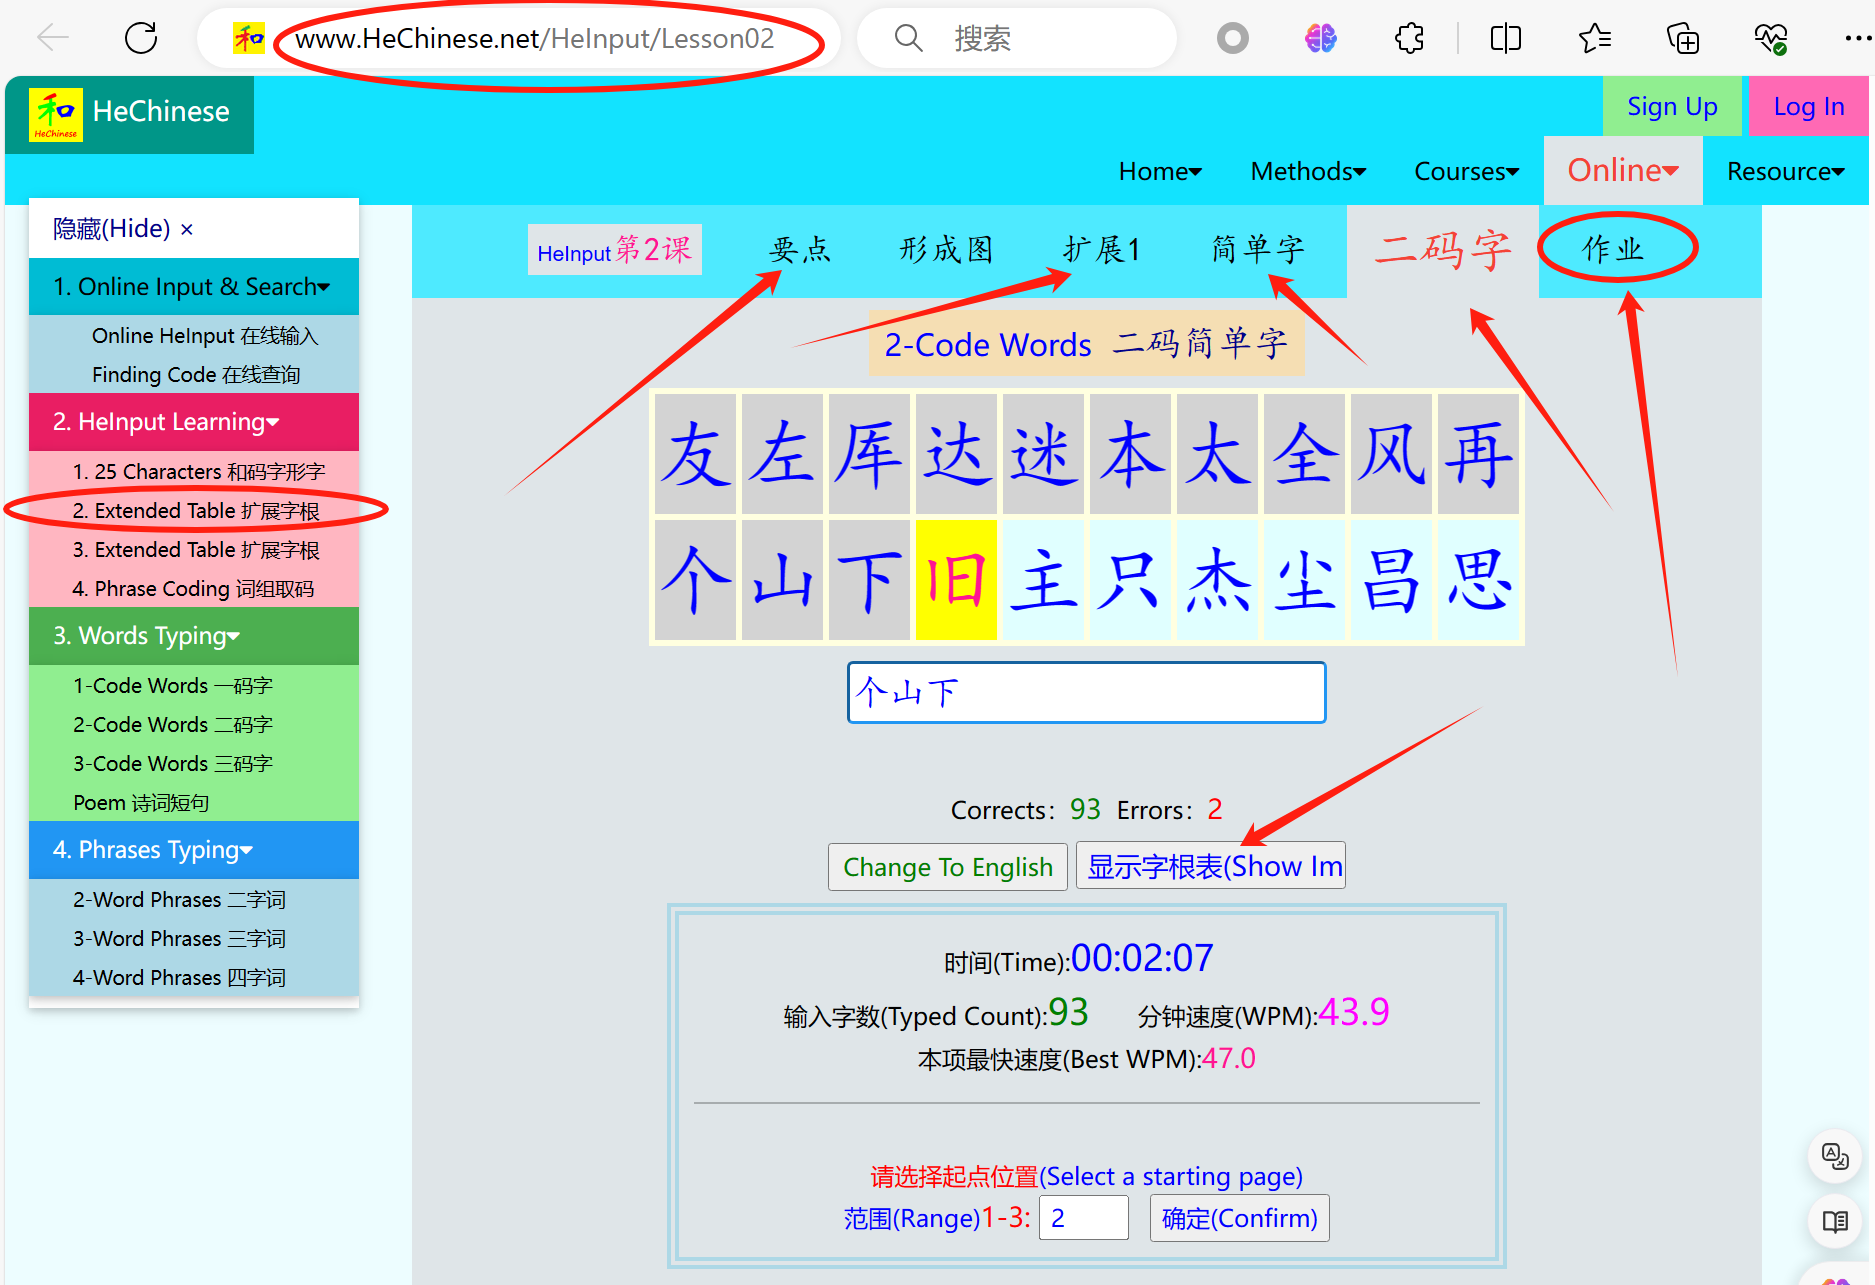Screen dimensions: 1875x1285
Task: Open 3. Extended Table 扩展字根
Action: (x=196, y=550)
